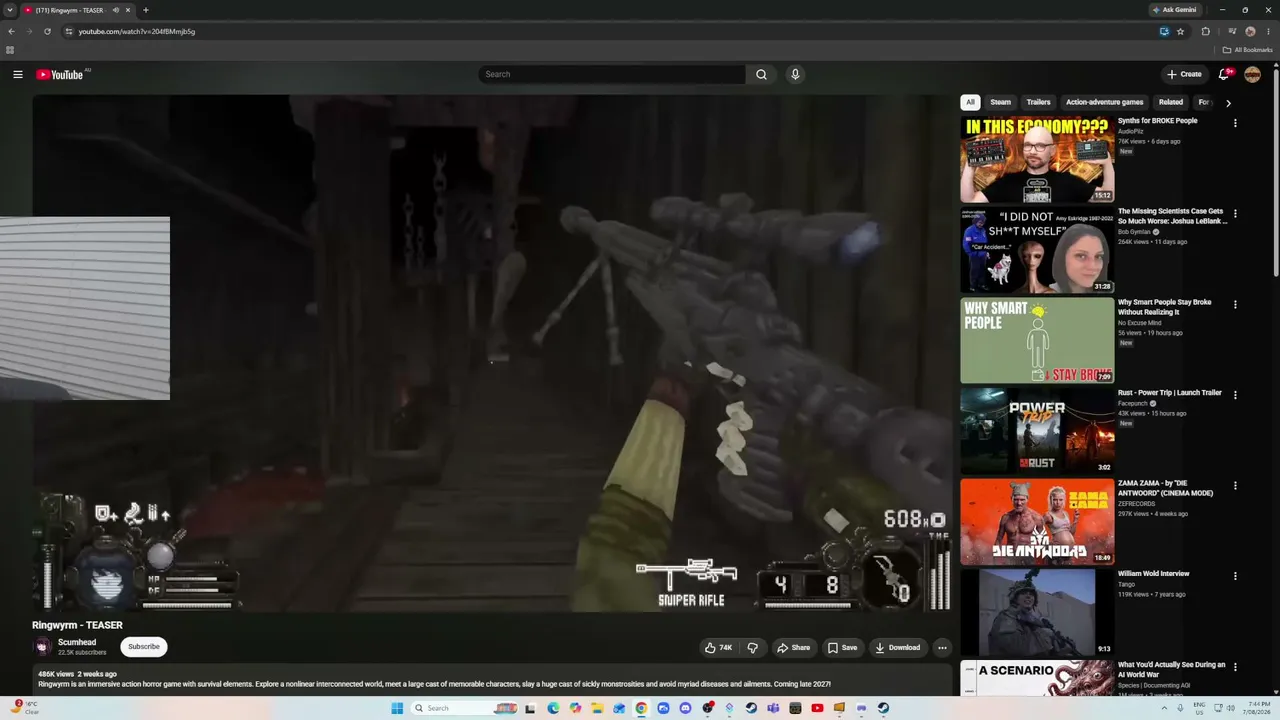Open options for Rust Power Trip trailer

pyautogui.click(x=1235, y=395)
